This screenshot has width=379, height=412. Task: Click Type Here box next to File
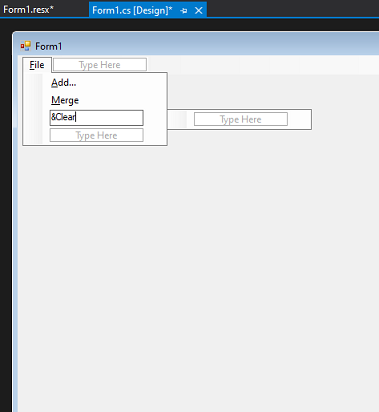click(100, 65)
